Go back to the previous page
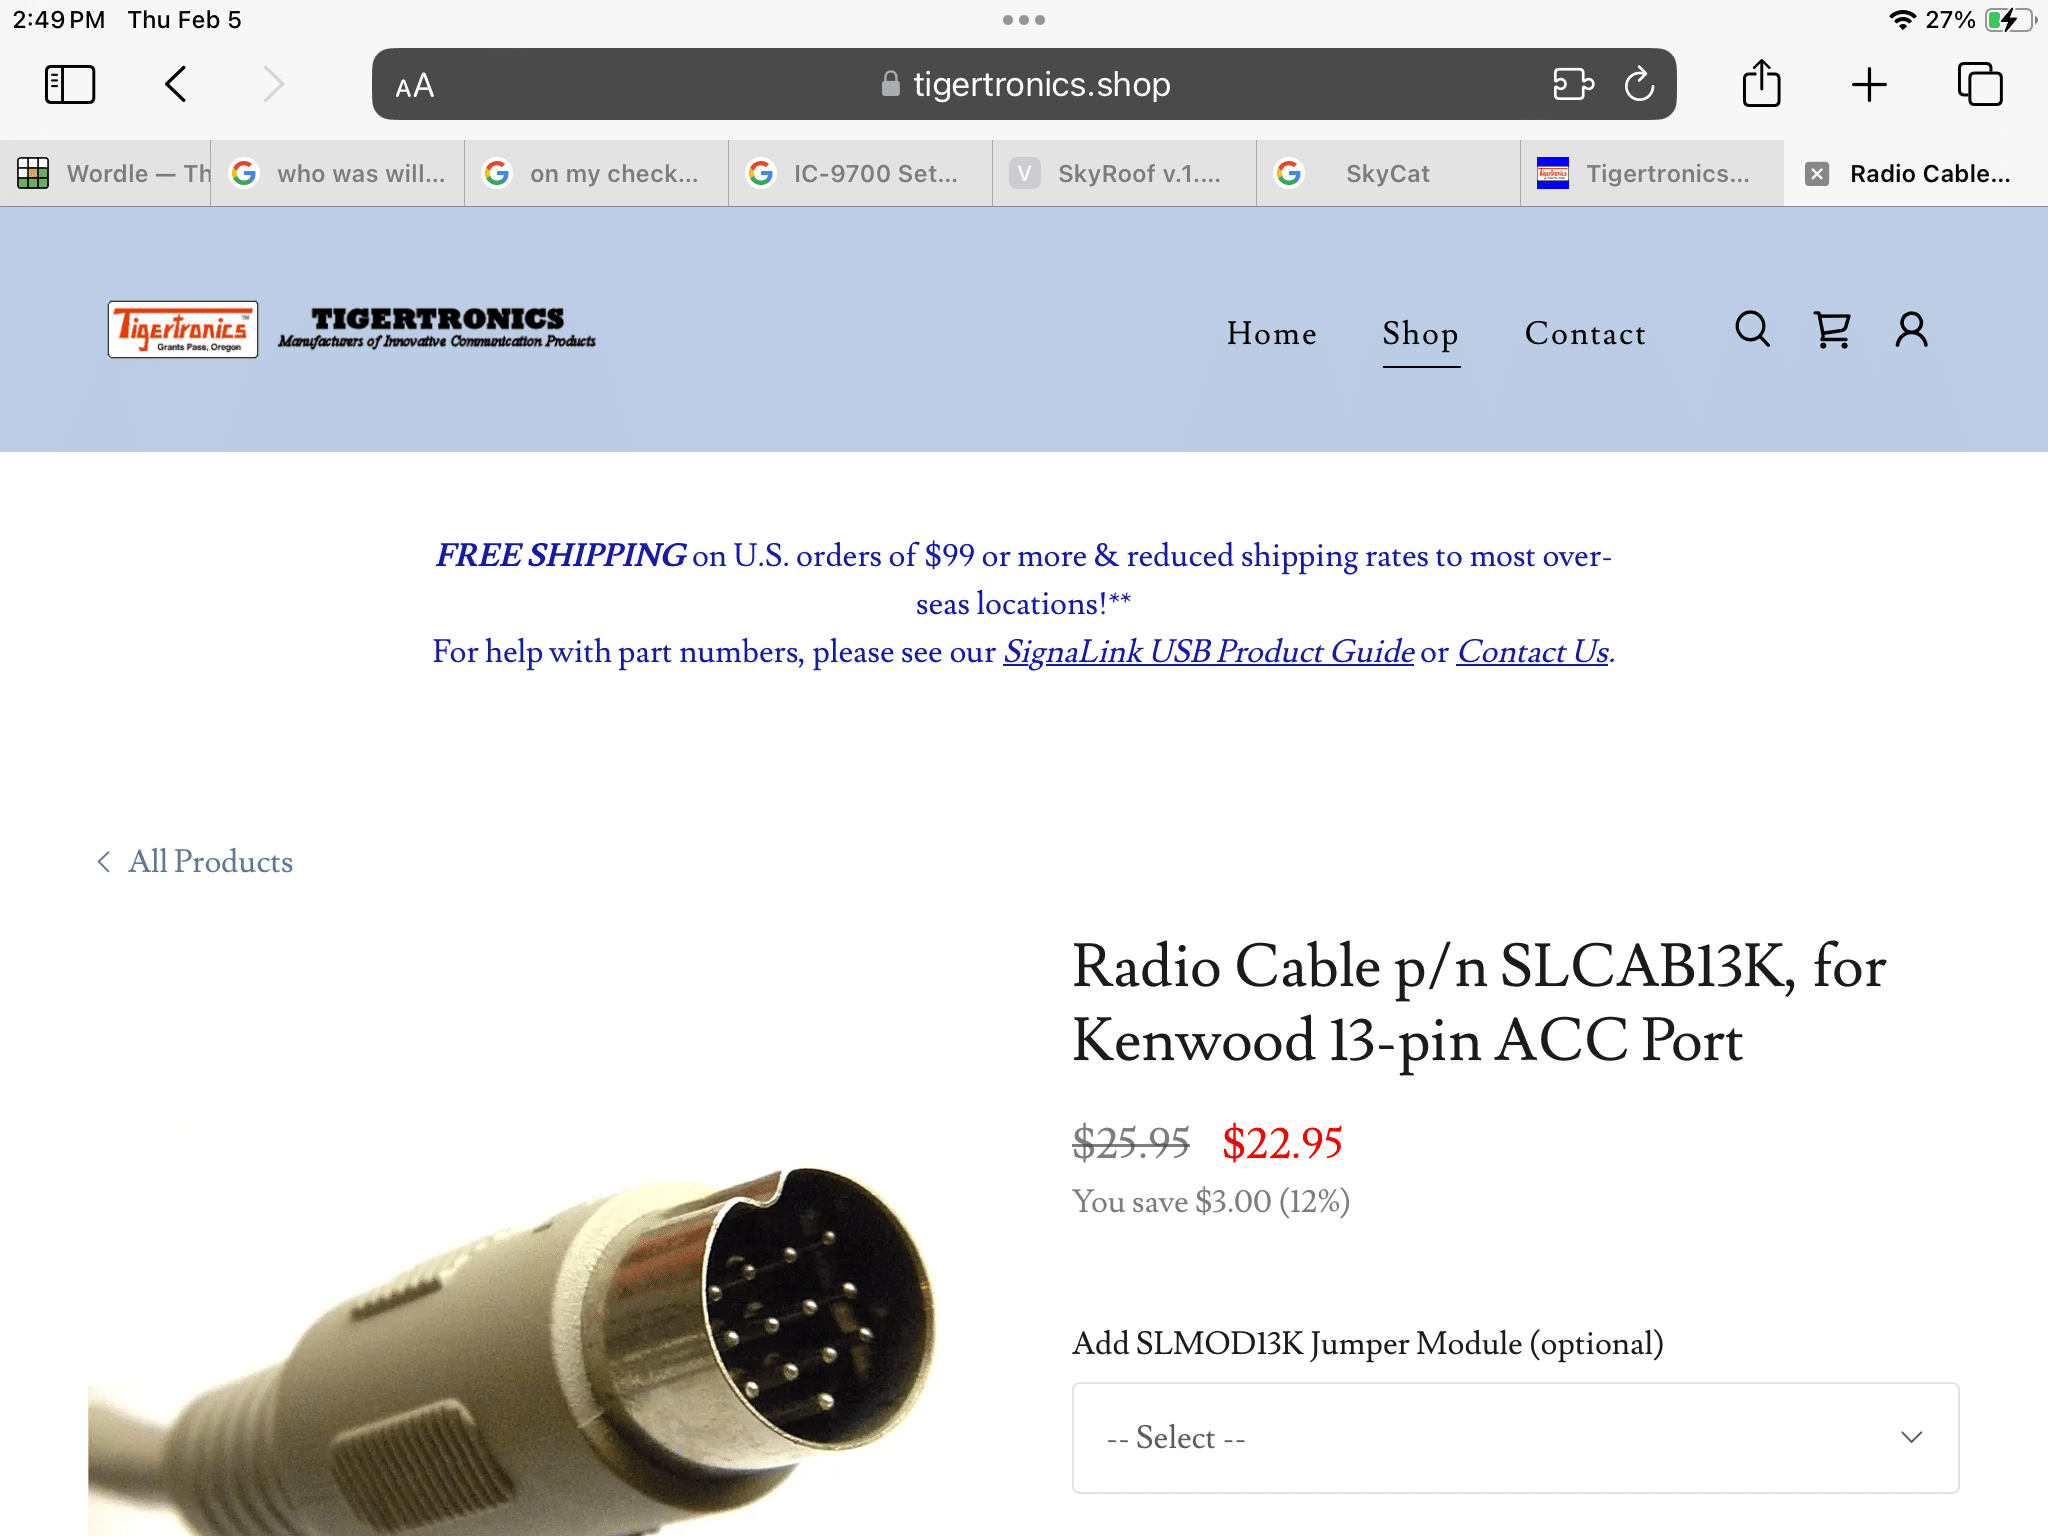This screenshot has height=1536, width=2048. point(176,85)
